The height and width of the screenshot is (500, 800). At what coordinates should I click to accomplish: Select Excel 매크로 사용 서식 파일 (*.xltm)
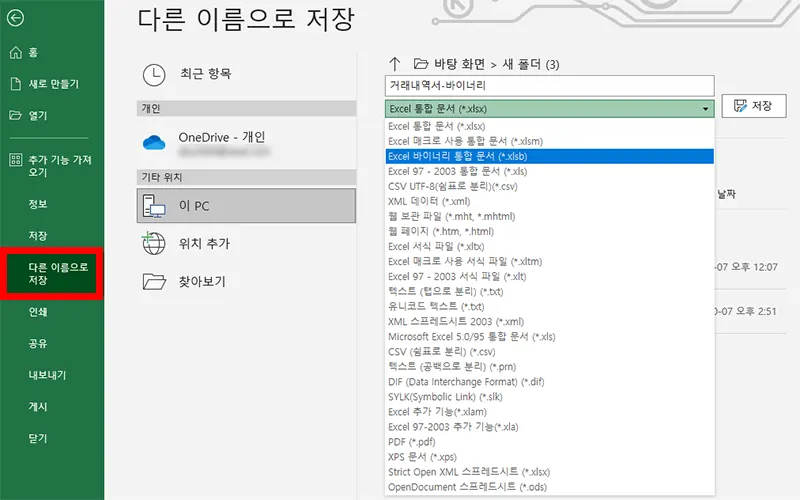(549, 262)
